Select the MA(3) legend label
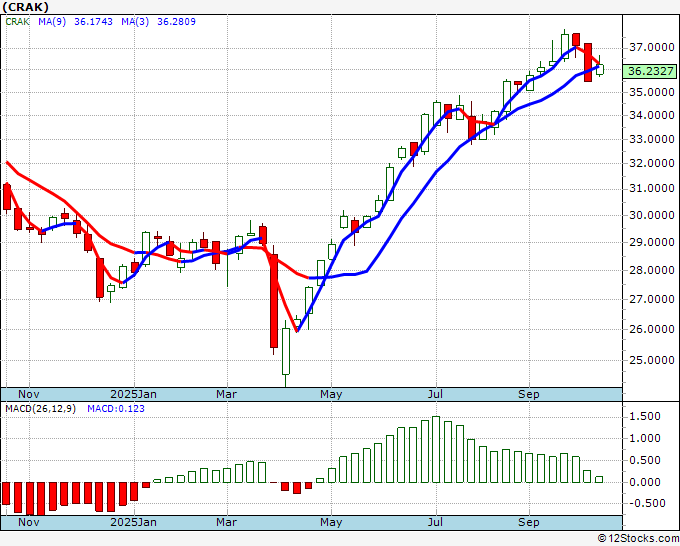Screen dimensions: 680x546 [x=135, y=22]
